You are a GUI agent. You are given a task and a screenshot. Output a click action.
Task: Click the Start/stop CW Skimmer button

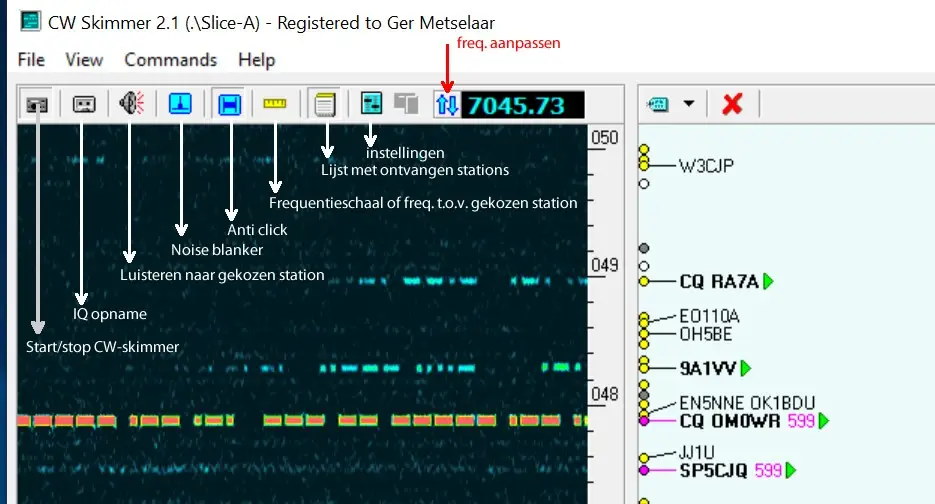coord(37,104)
